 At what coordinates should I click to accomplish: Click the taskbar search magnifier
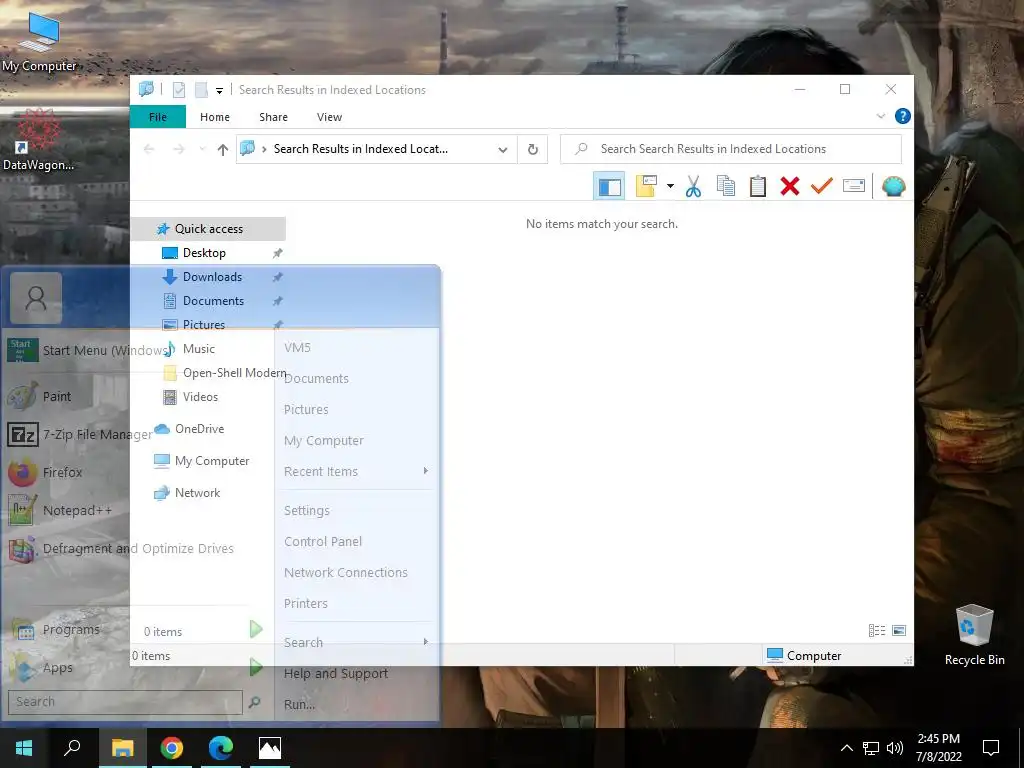point(72,748)
